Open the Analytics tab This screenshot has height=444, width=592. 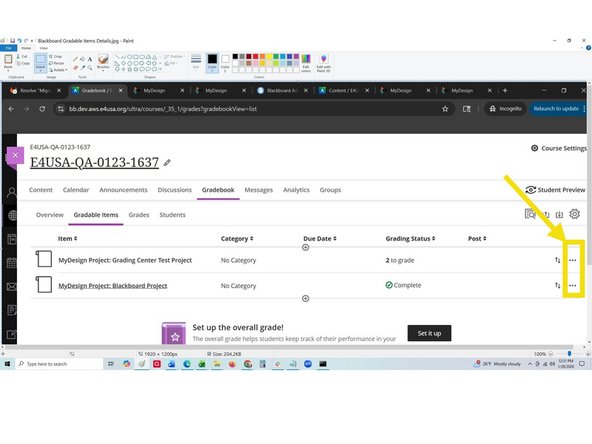[296, 190]
